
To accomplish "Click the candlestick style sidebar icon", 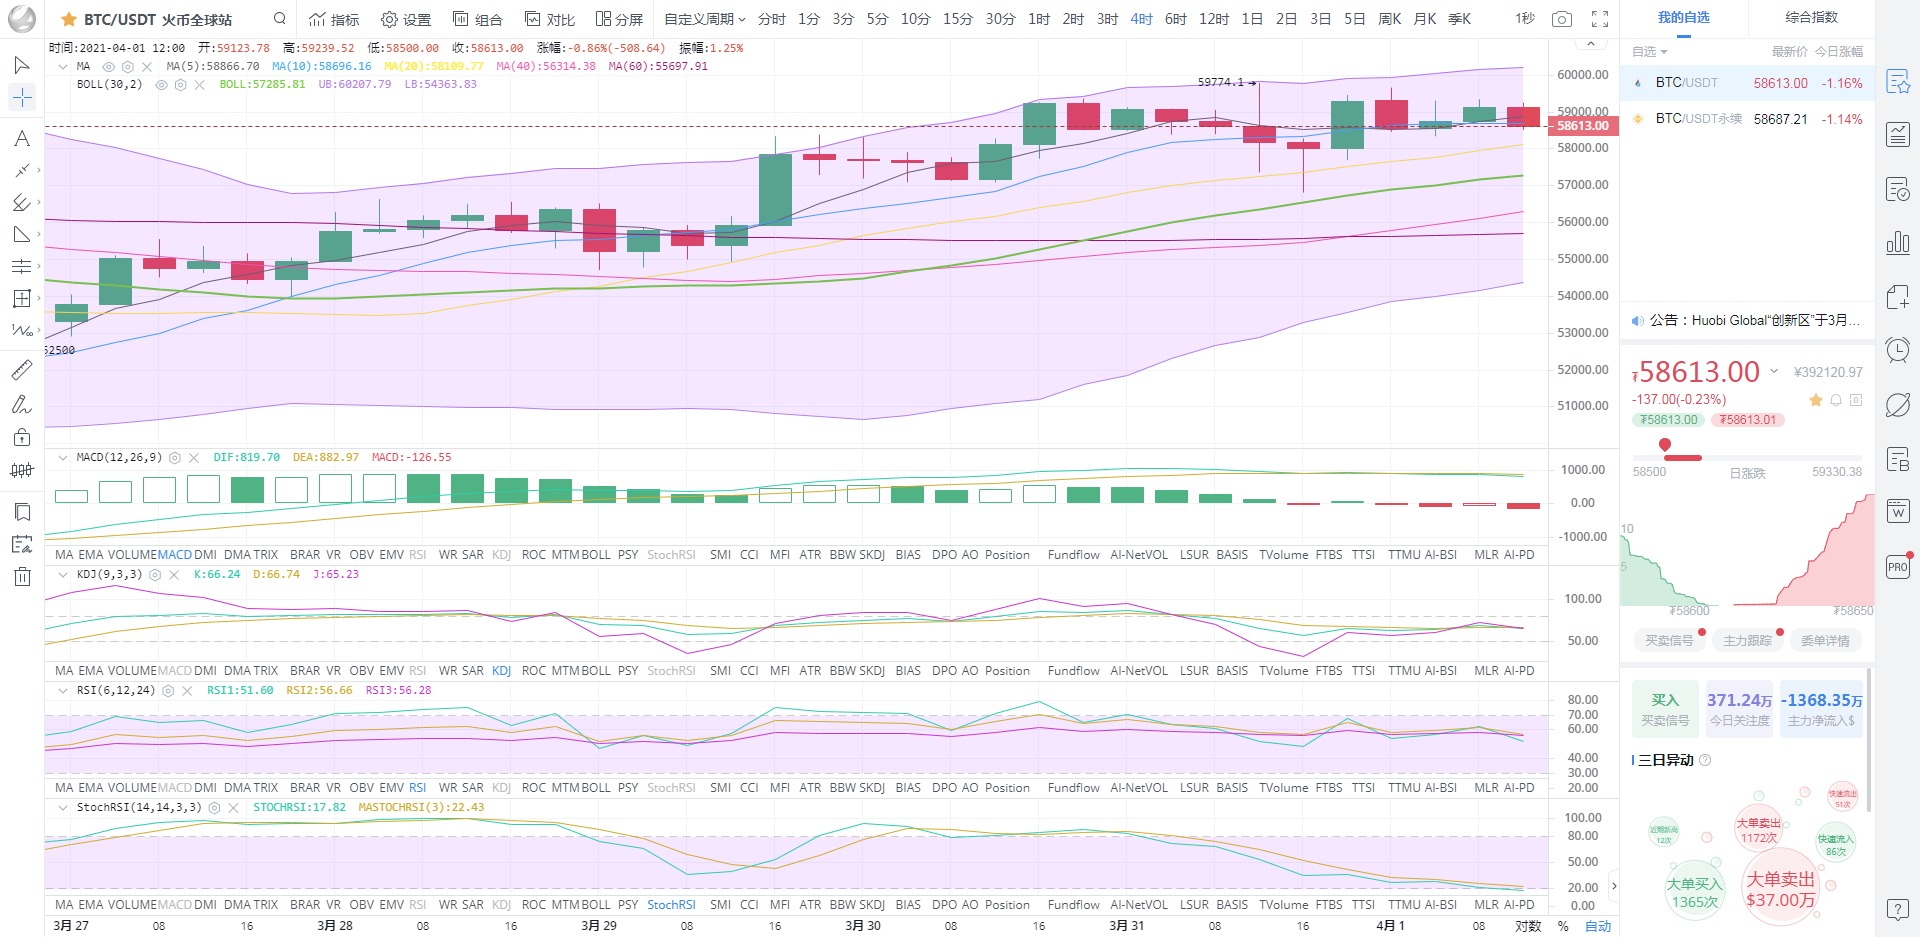I will click(22, 470).
